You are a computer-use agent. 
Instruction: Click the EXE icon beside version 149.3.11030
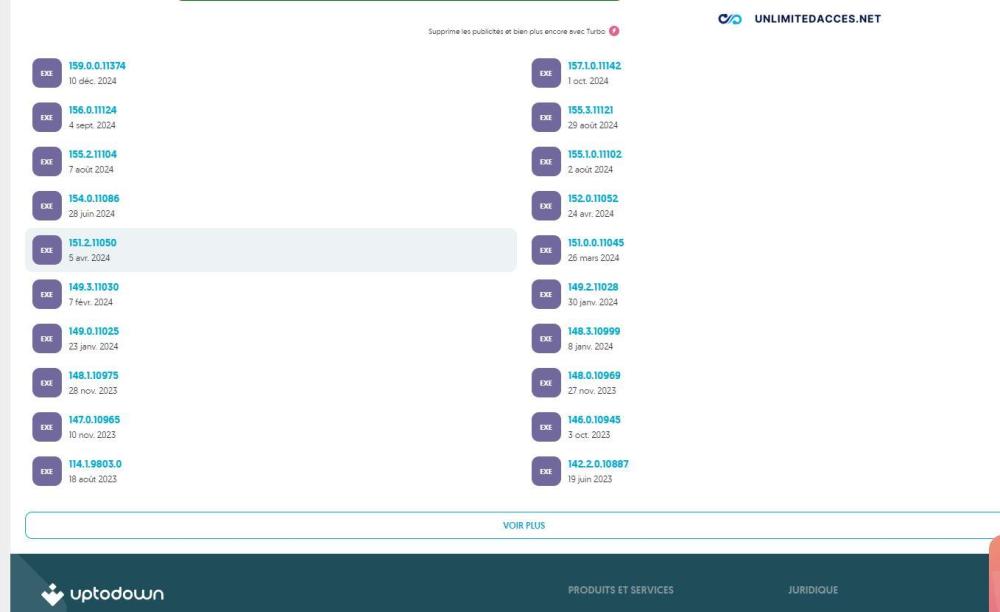pos(47,295)
